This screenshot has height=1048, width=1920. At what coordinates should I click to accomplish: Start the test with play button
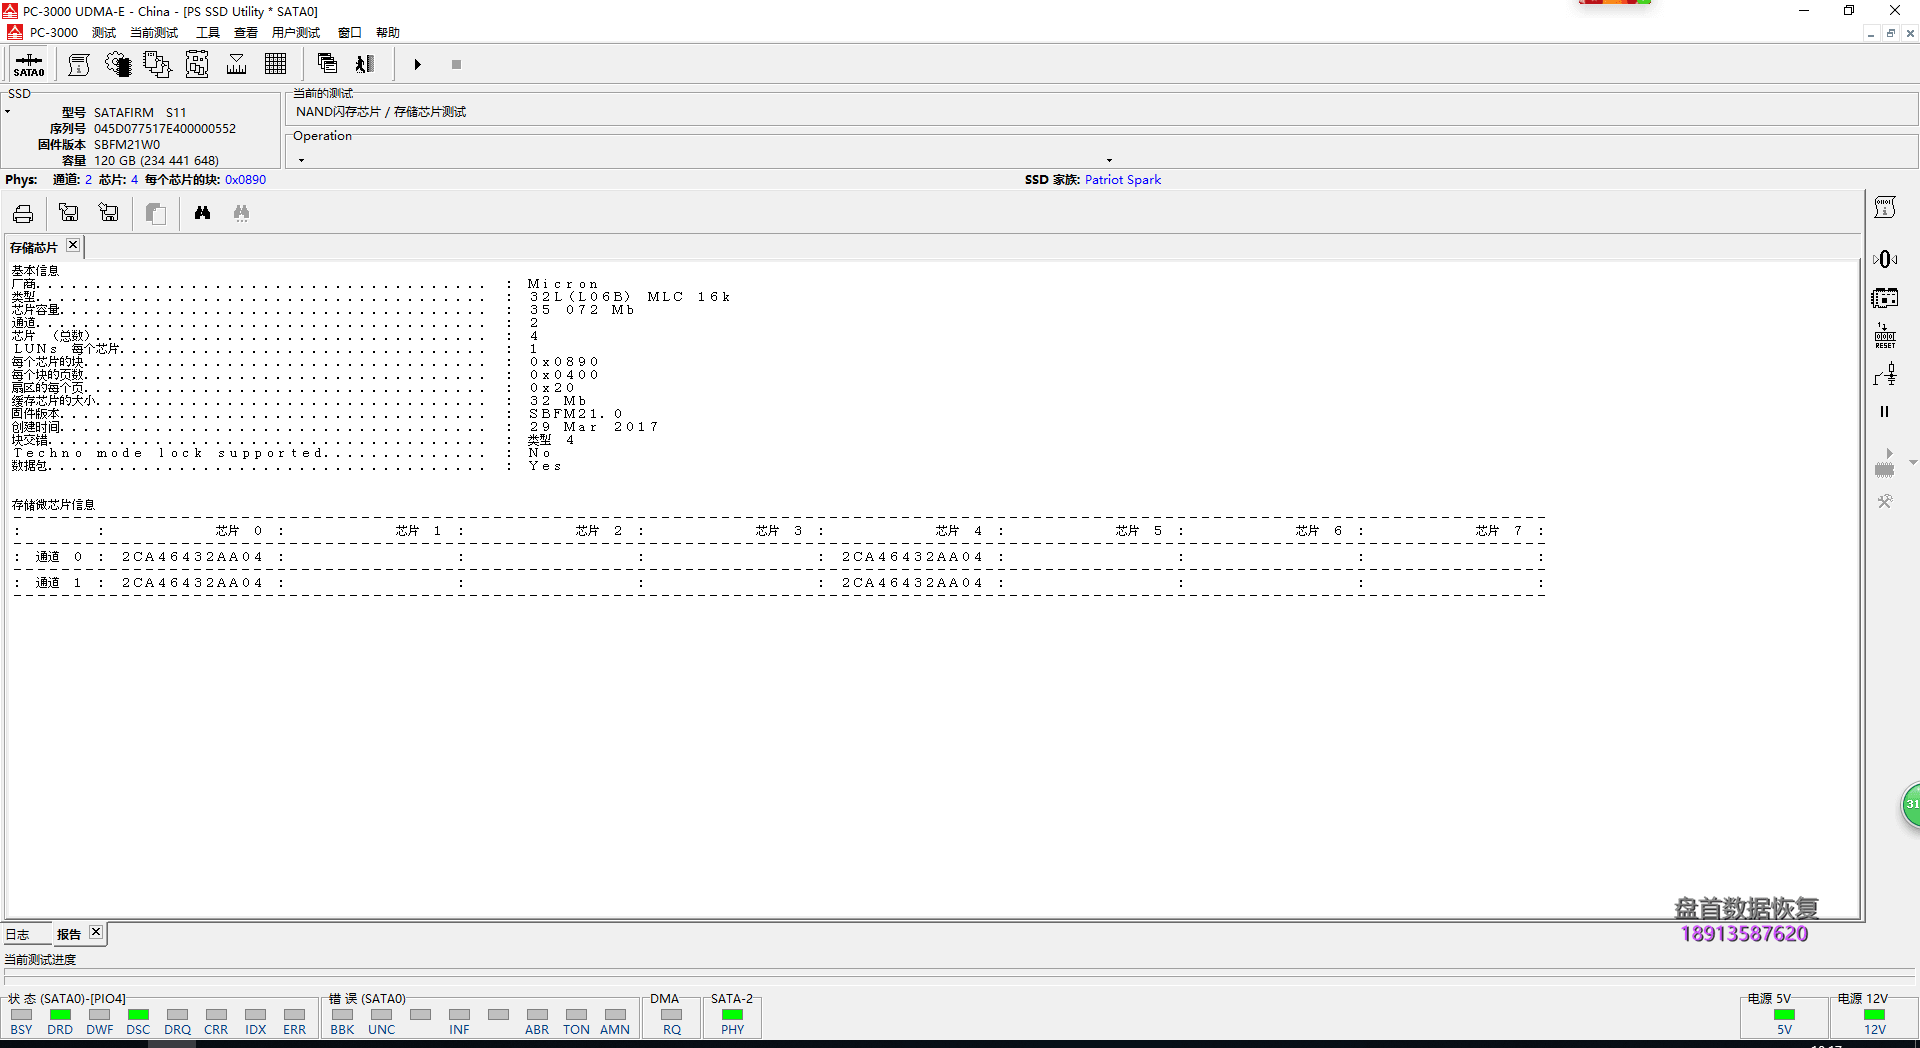click(x=418, y=65)
